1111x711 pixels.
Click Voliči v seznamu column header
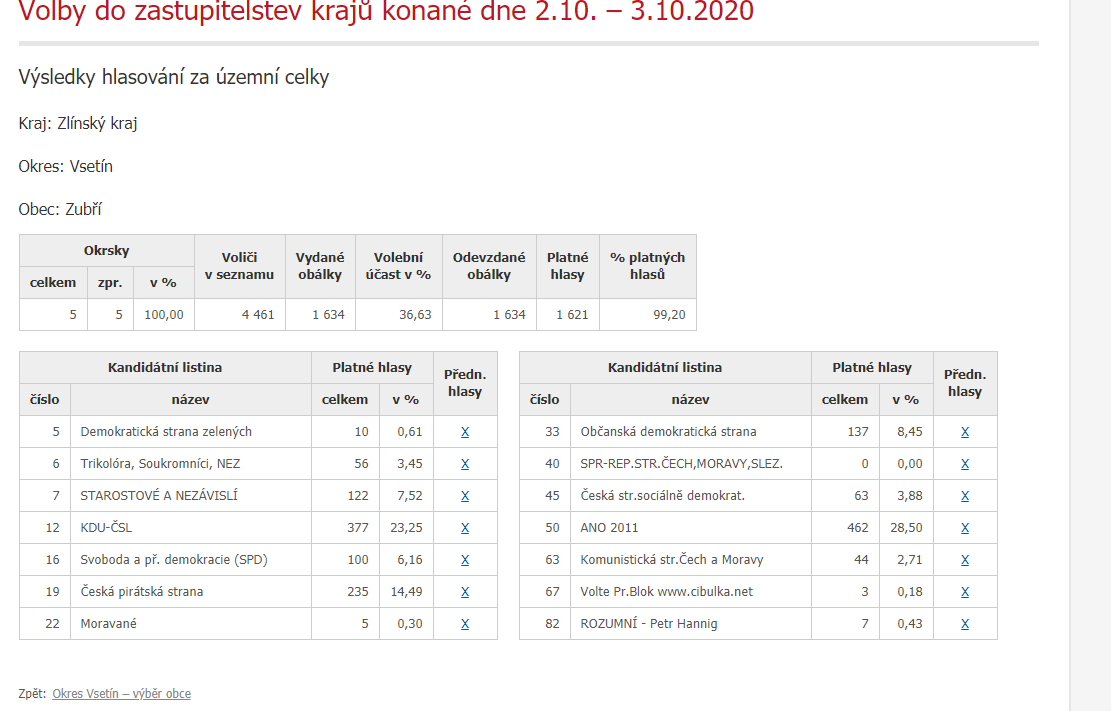click(239, 266)
